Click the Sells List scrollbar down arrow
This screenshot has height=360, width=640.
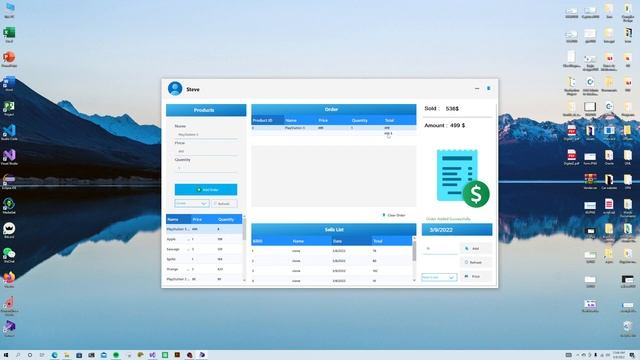pos(414,281)
